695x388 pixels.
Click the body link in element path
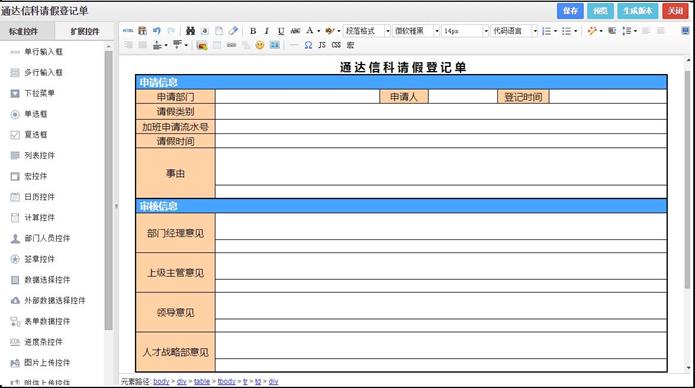point(161,381)
